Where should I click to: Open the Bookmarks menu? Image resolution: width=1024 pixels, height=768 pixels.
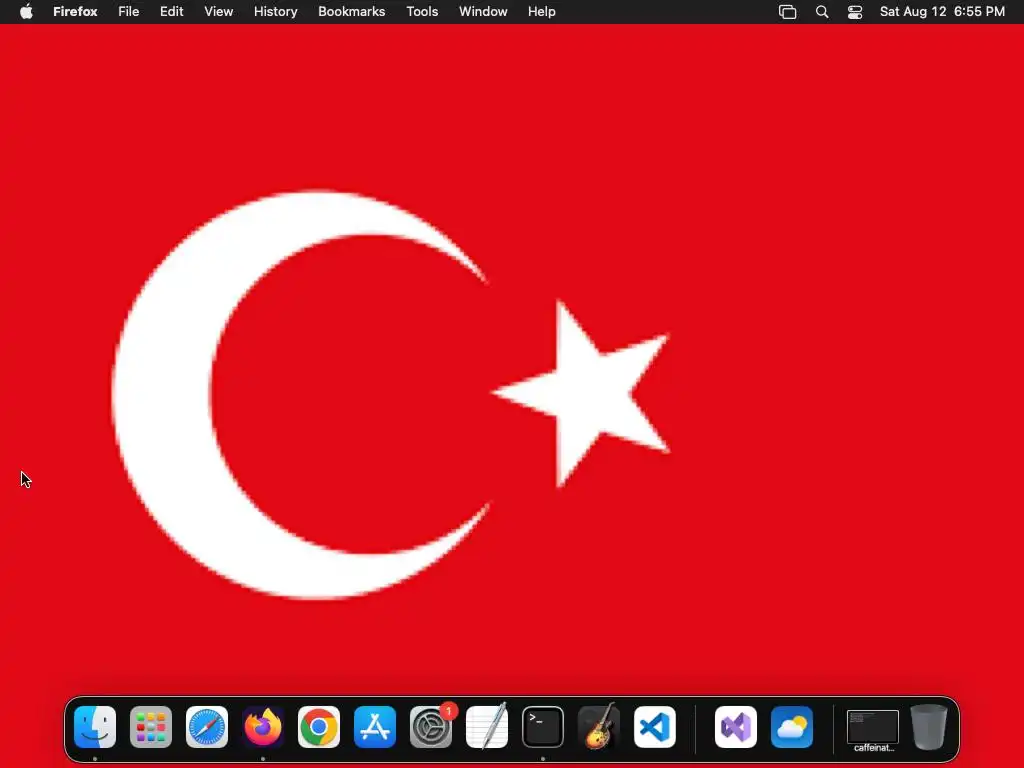pos(351,12)
